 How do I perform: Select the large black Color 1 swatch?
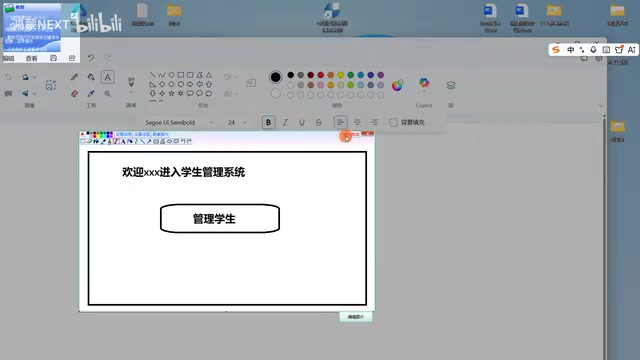click(276, 77)
